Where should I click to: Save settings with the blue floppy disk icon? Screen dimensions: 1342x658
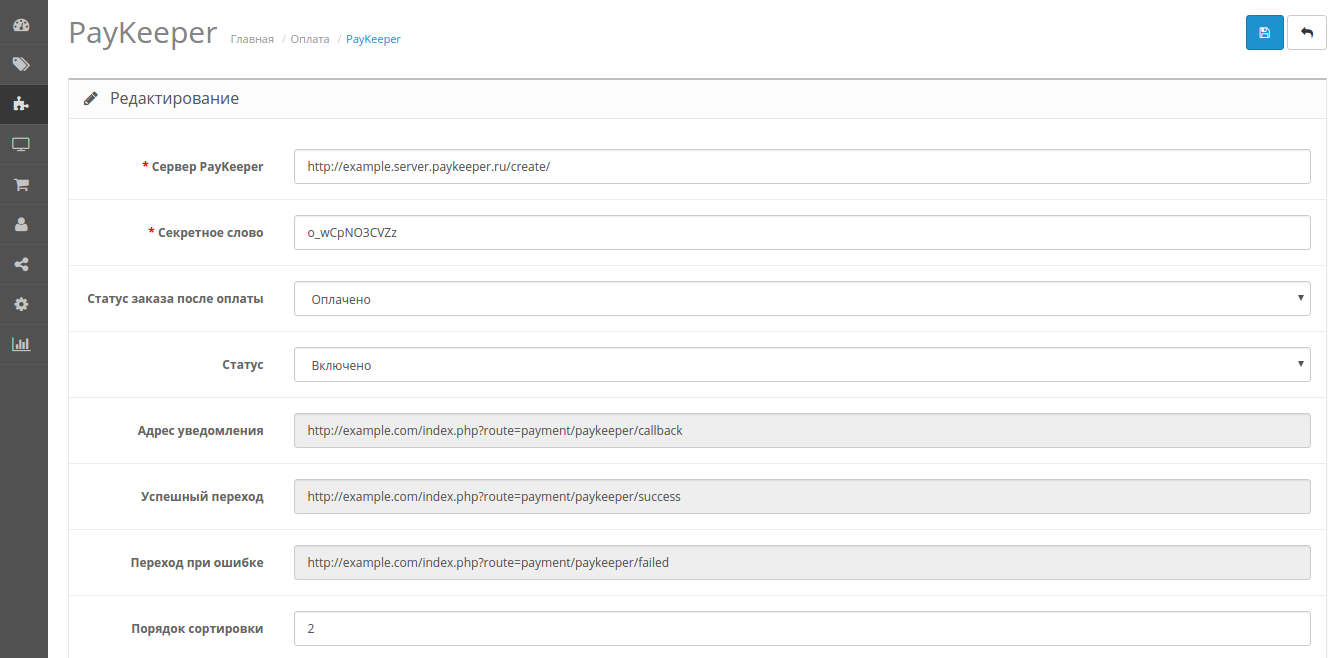click(x=1264, y=32)
